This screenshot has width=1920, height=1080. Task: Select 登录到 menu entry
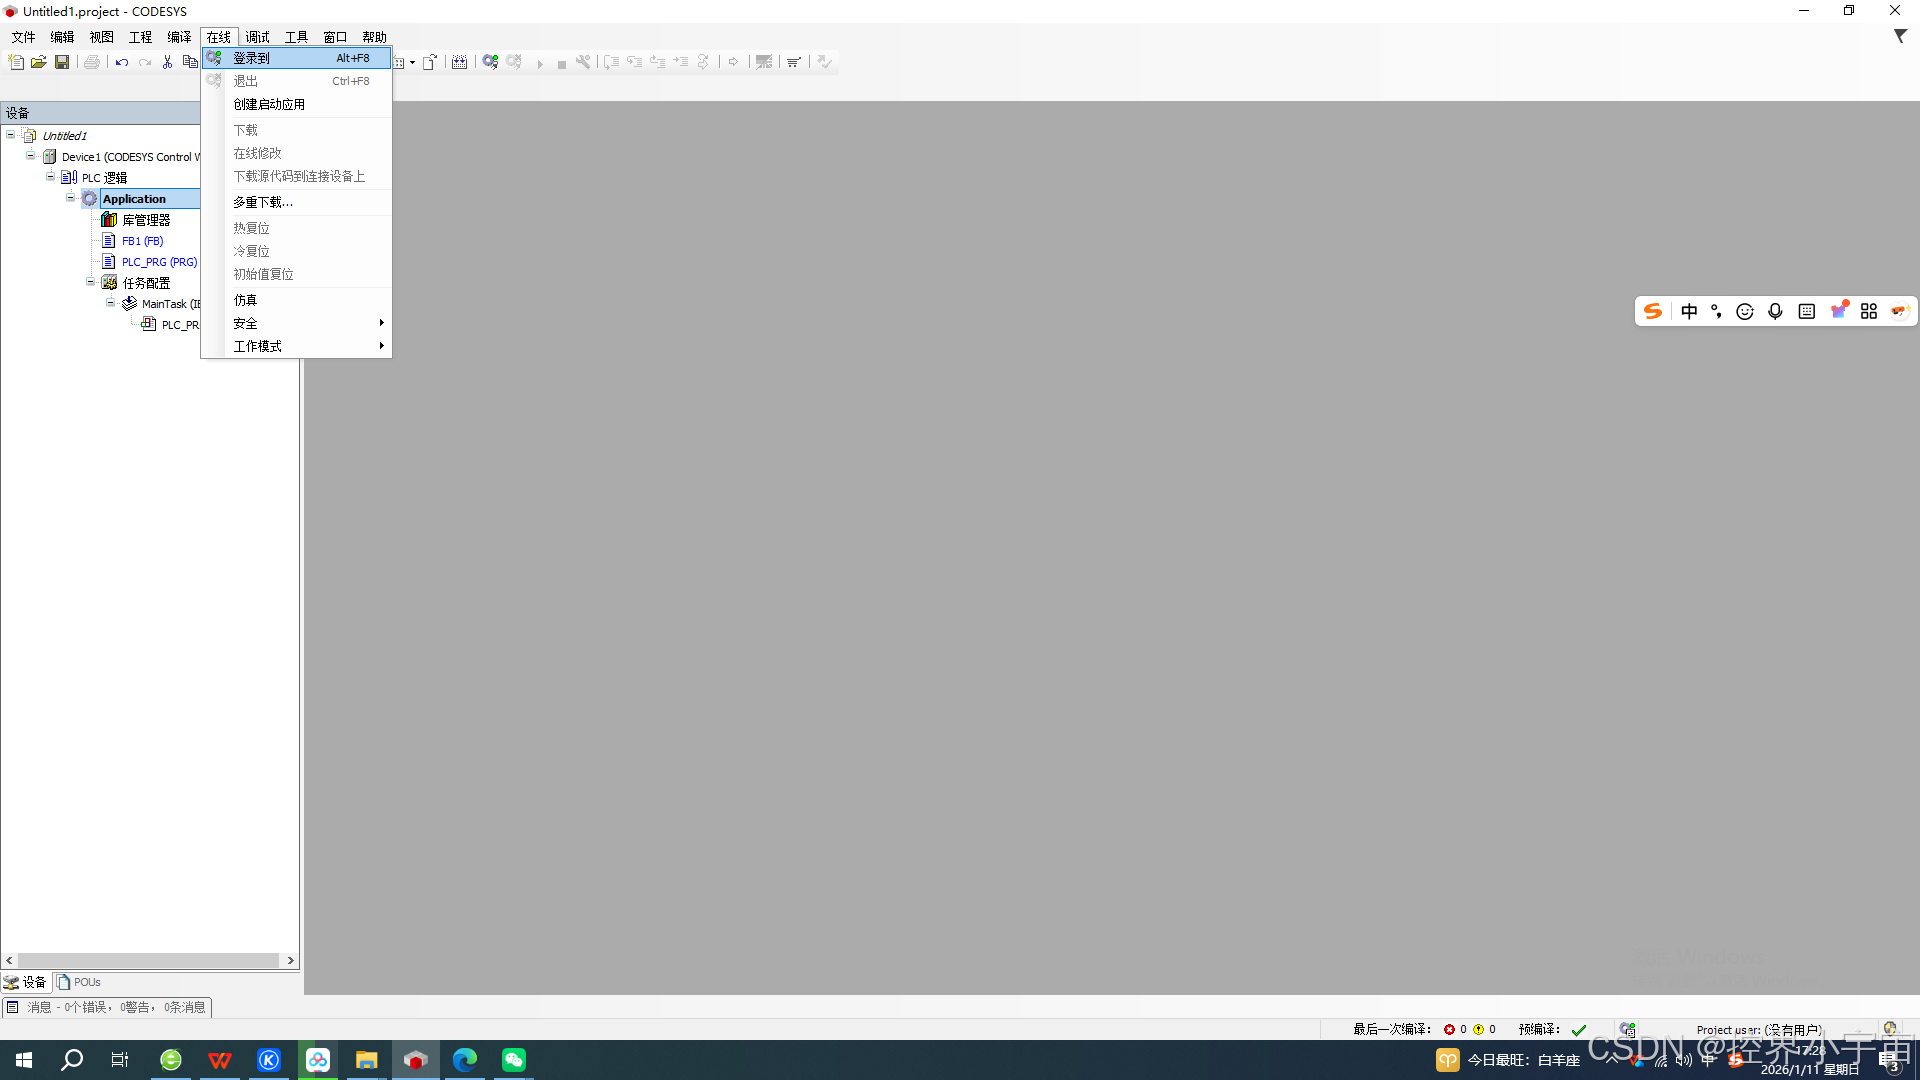point(252,58)
